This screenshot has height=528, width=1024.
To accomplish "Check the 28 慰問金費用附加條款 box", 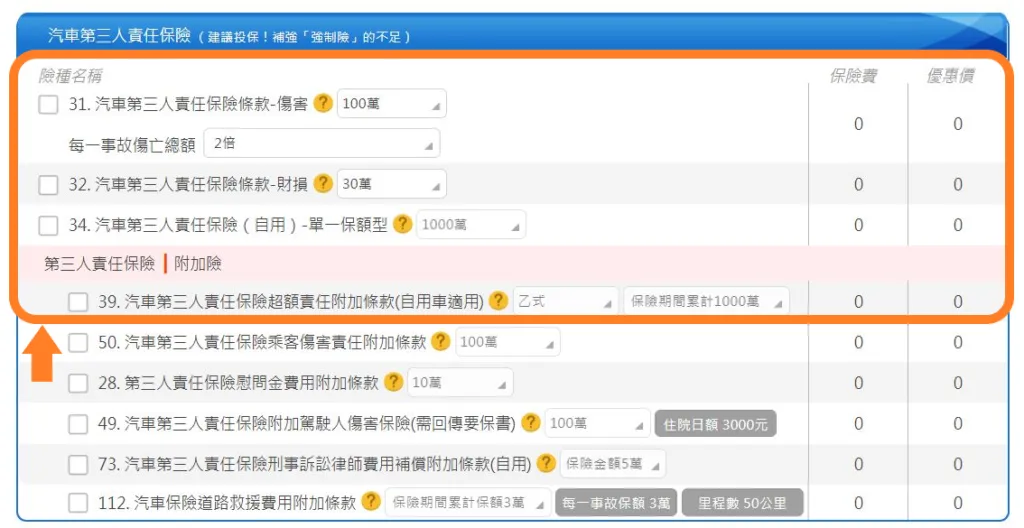I will (x=78, y=383).
